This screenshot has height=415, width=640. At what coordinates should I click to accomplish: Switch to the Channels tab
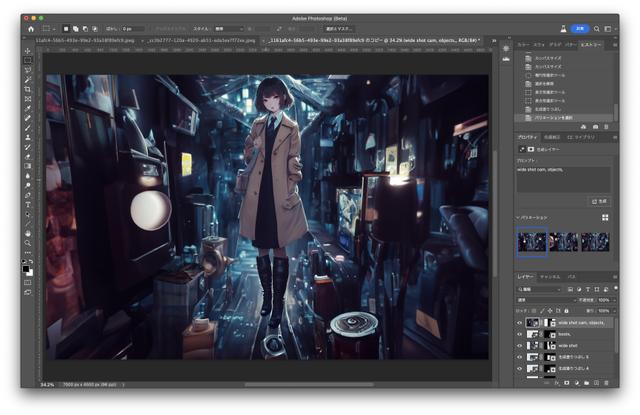point(550,276)
